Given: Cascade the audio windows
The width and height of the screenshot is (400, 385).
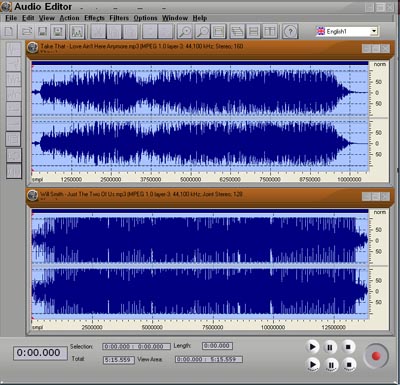Looking at the screenshot, I should [x=237, y=32].
